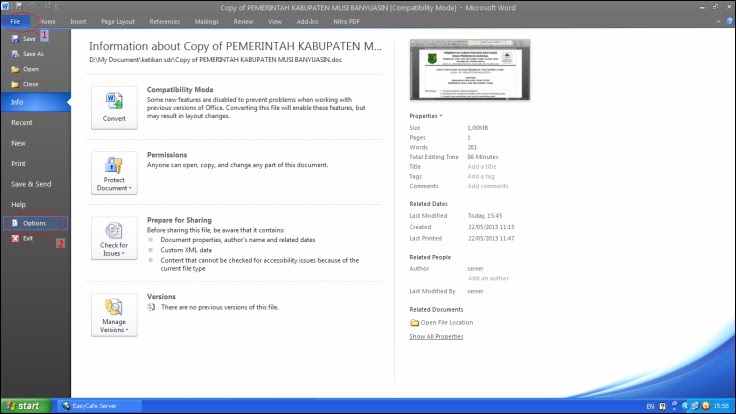
Task: Open the Check for Issues dropdown
Action: pyautogui.click(x=114, y=238)
